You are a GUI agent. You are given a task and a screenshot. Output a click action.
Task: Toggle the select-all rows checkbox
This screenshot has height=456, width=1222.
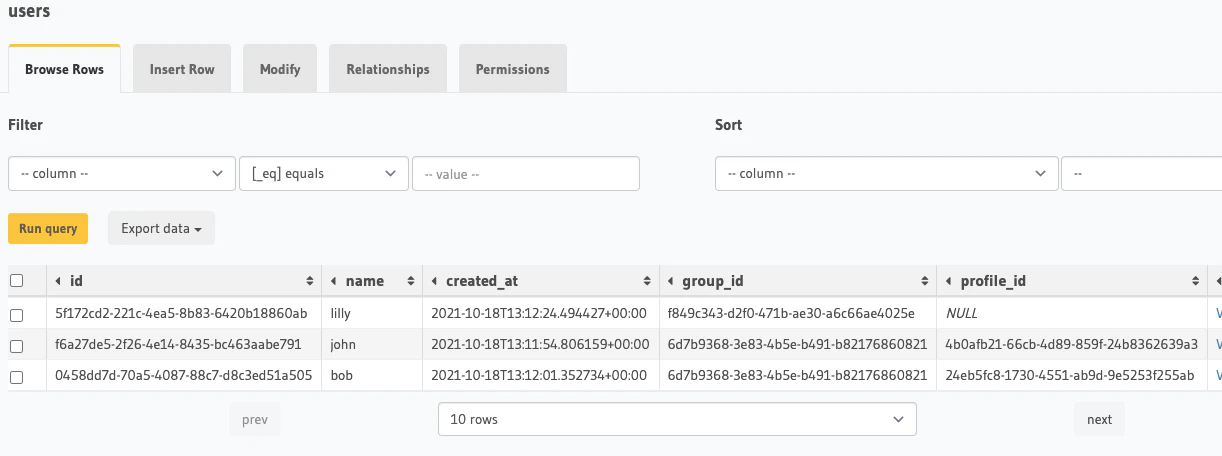[x=16, y=281]
